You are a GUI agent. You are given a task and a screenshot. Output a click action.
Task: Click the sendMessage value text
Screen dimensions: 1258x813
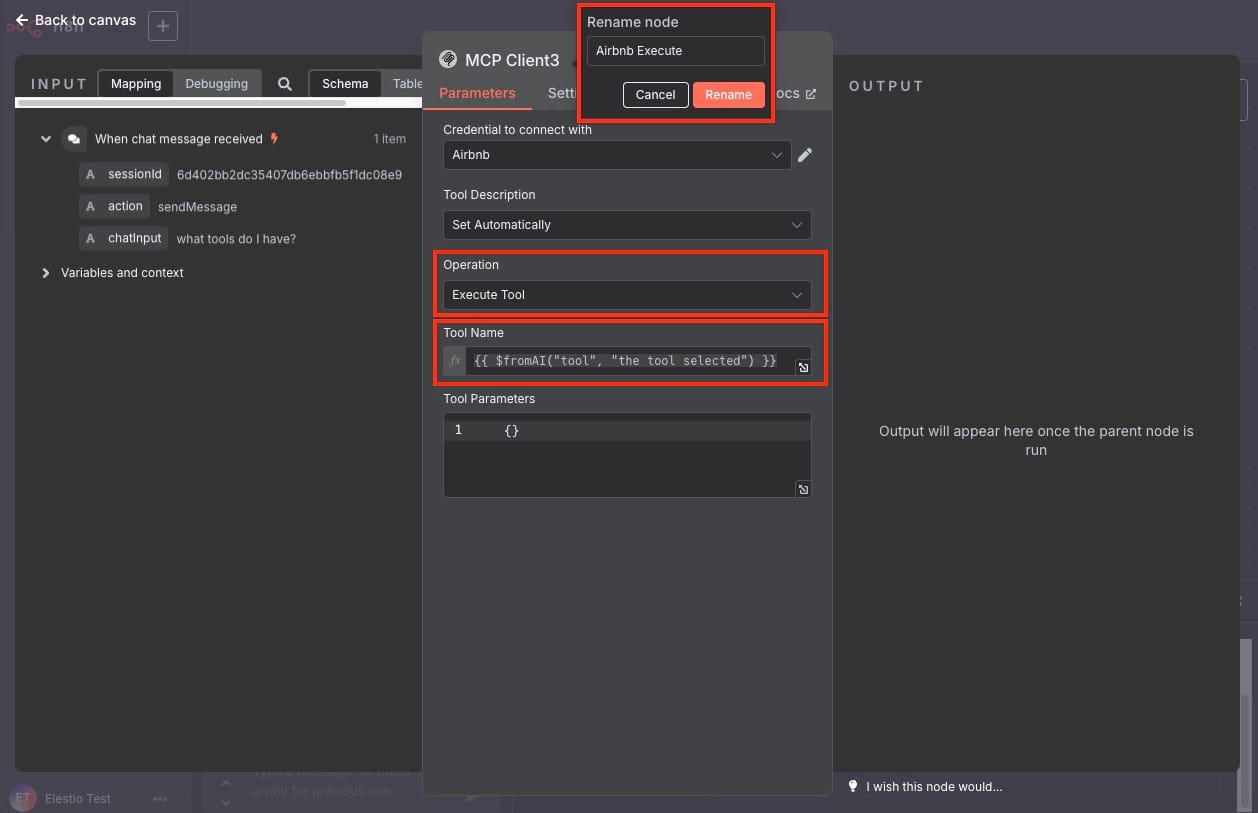(x=197, y=207)
